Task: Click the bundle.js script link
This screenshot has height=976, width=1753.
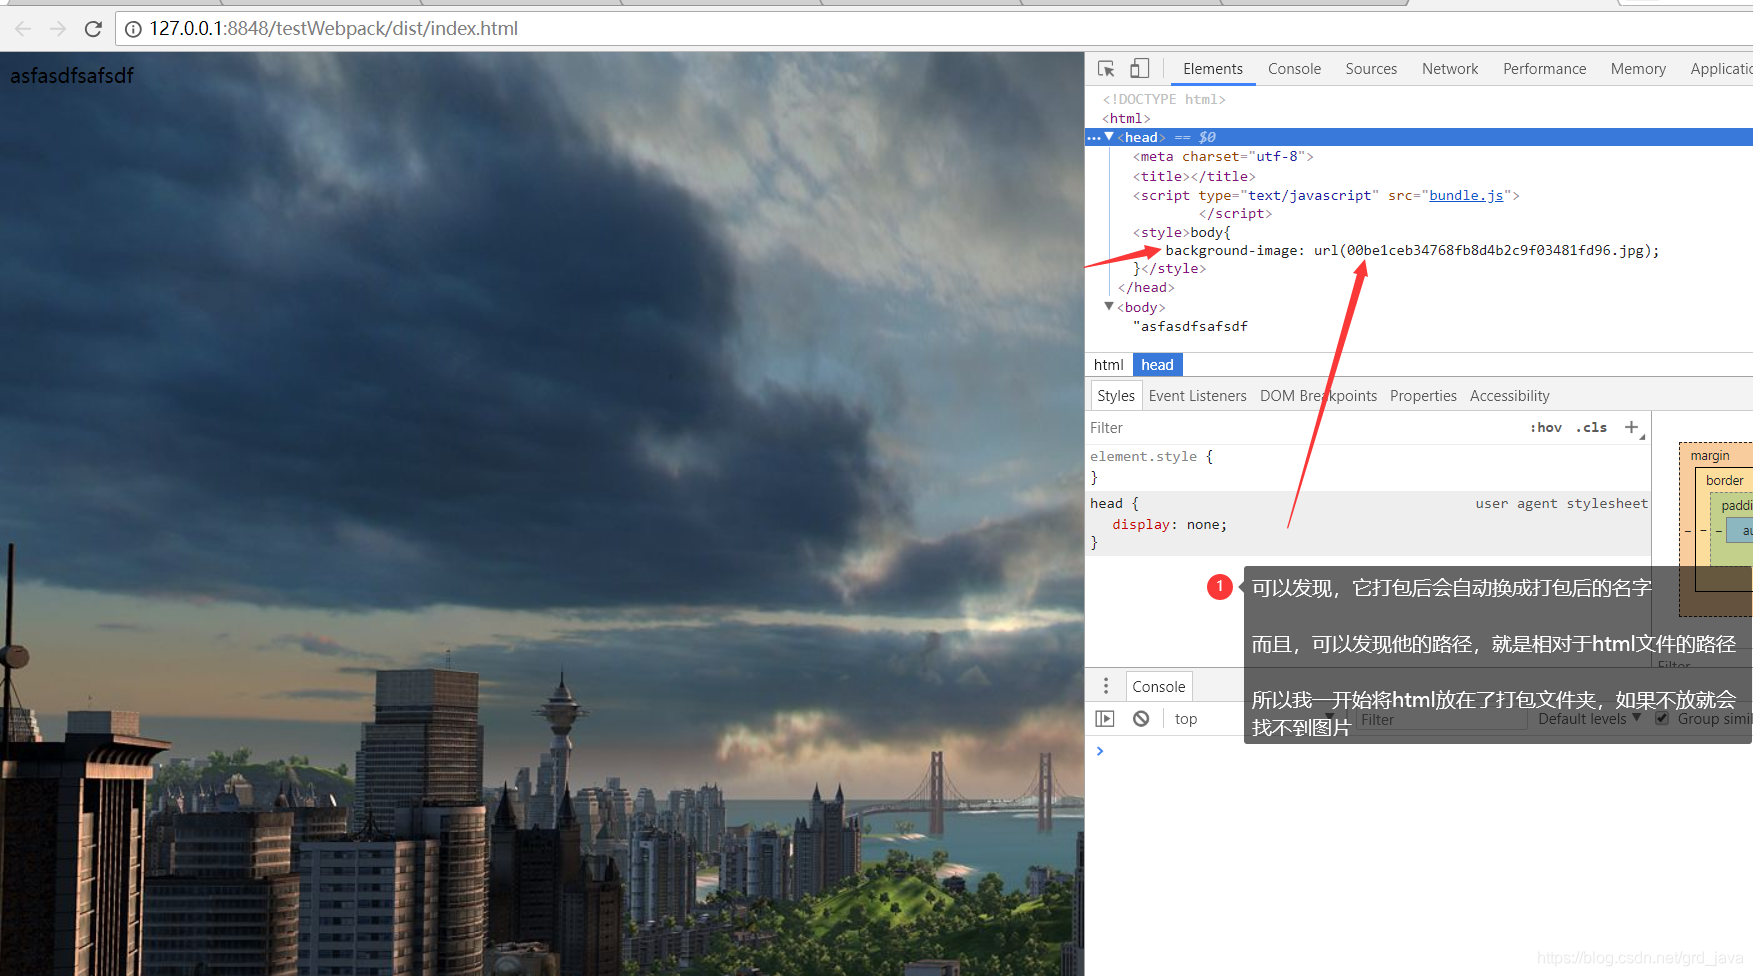Action: tap(1466, 195)
